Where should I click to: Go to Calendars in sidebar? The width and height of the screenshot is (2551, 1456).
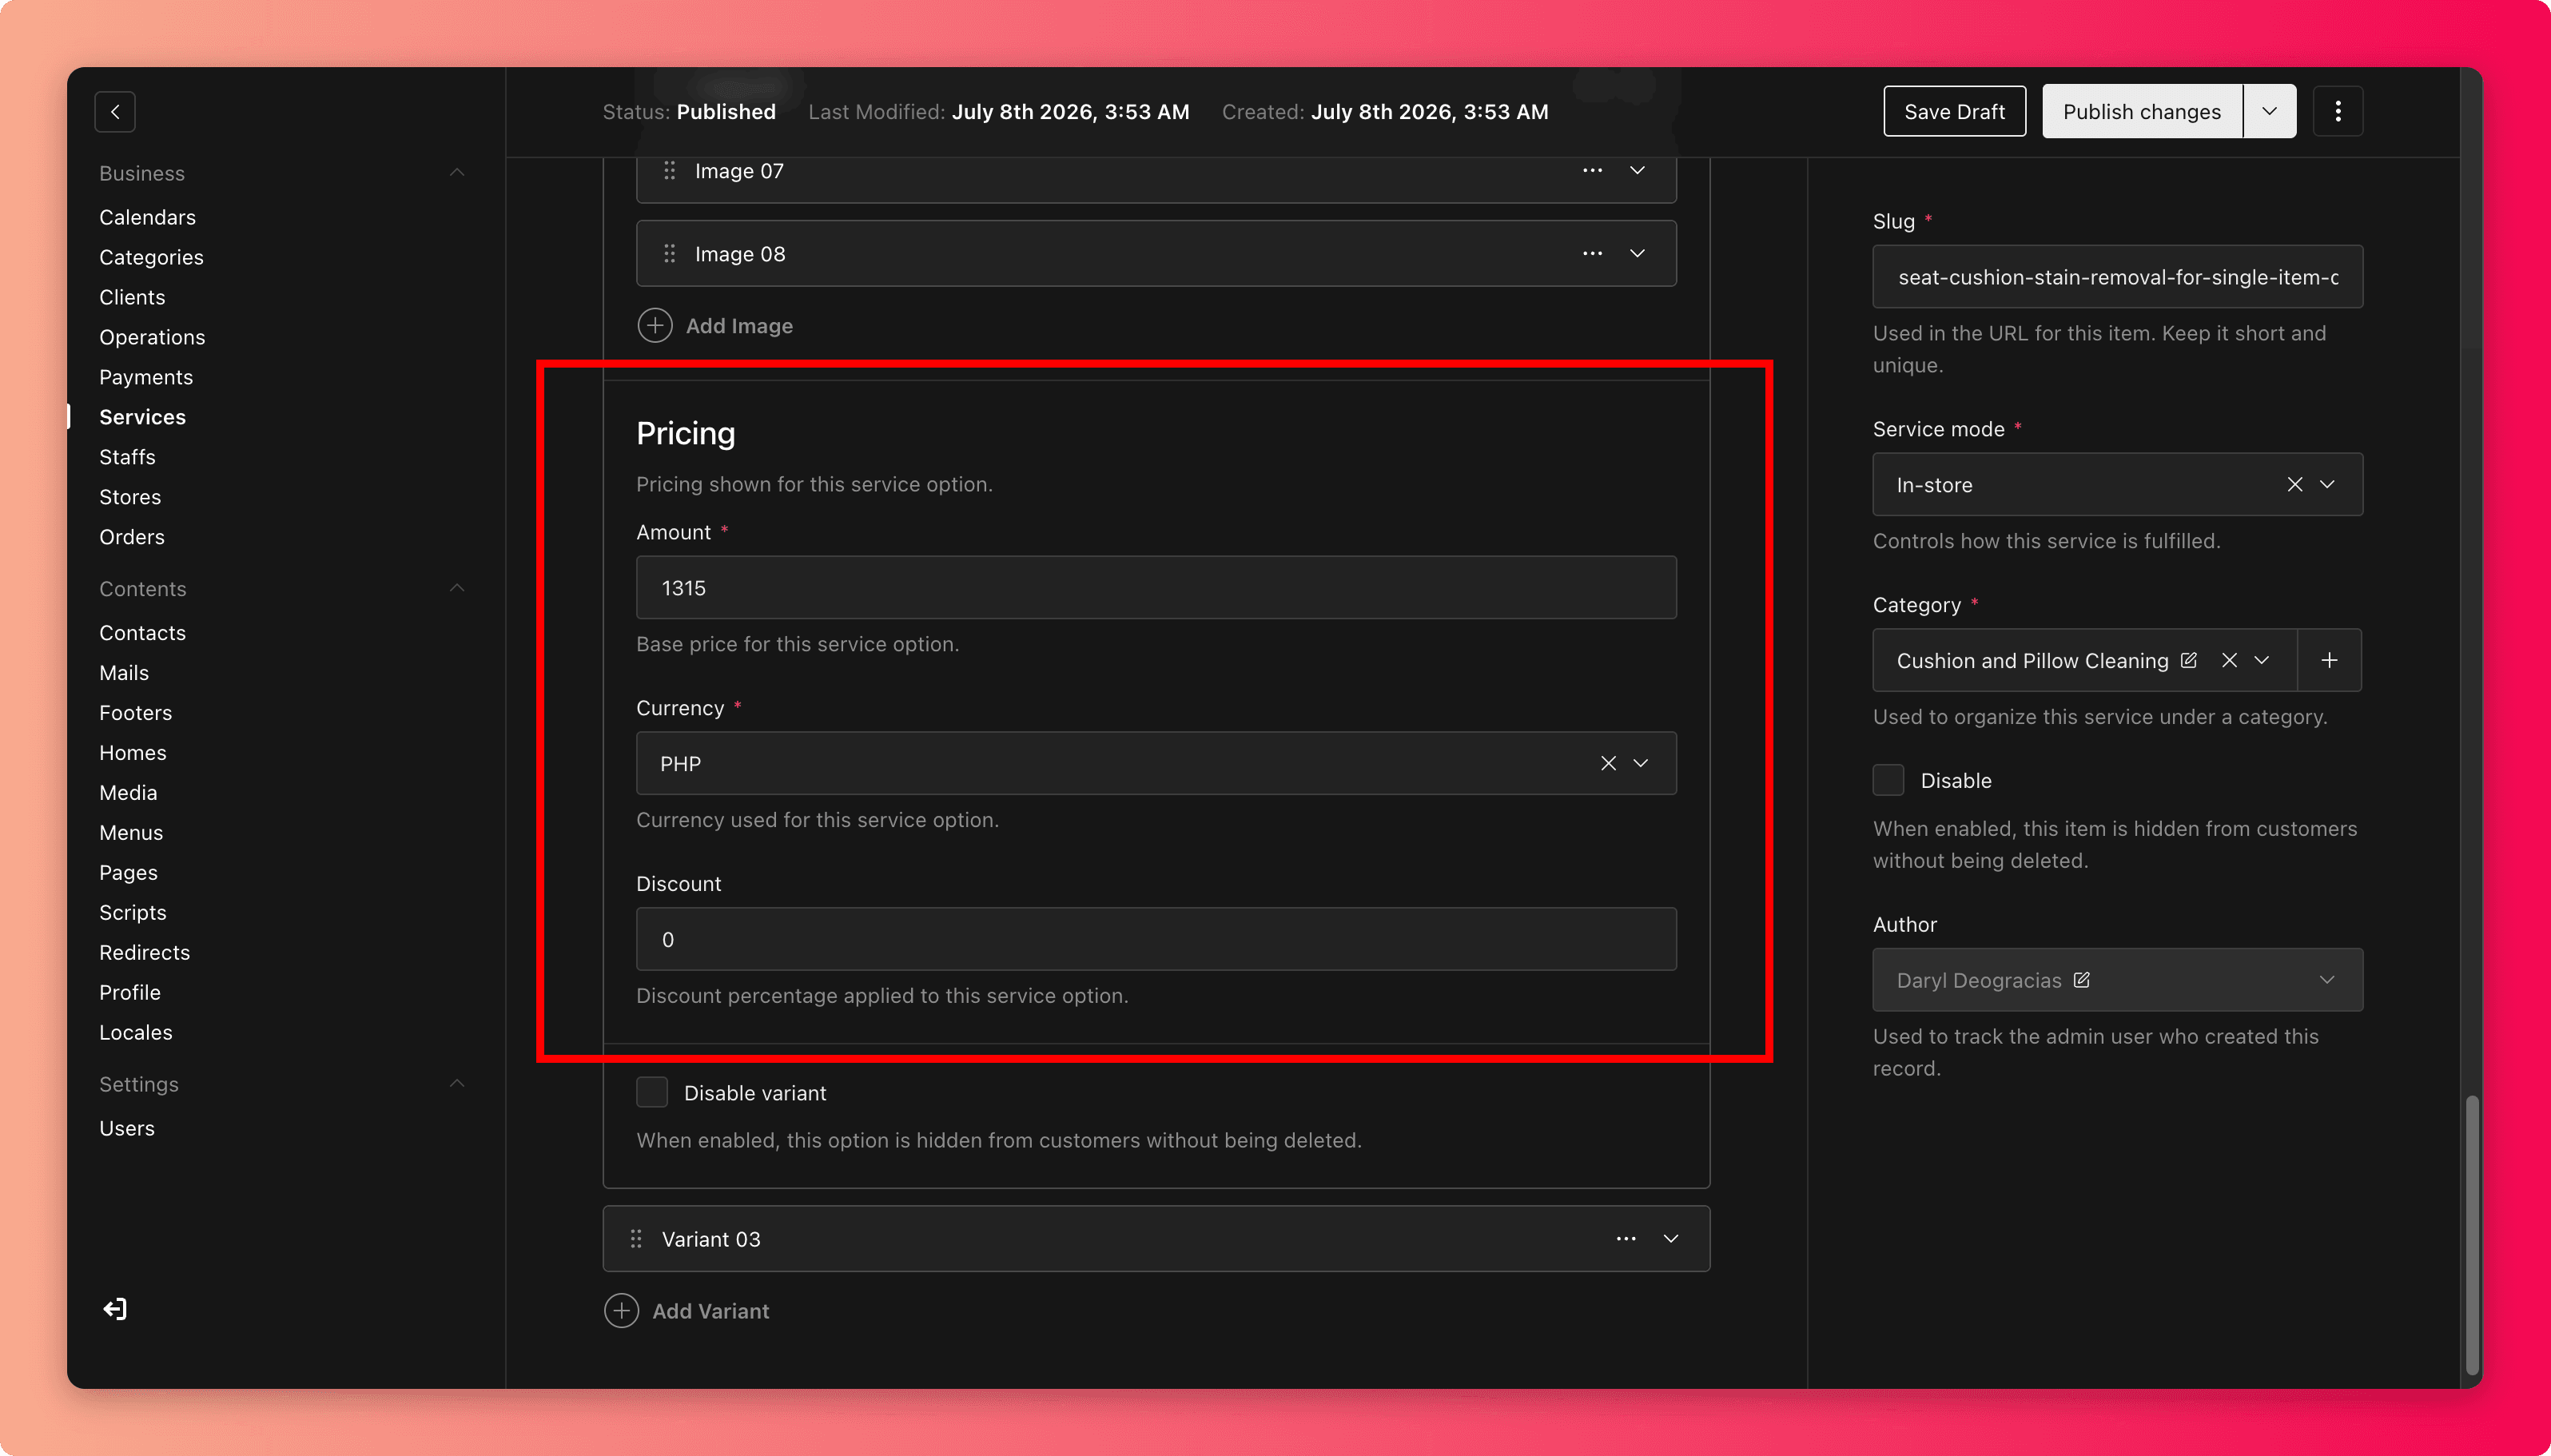point(147,217)
